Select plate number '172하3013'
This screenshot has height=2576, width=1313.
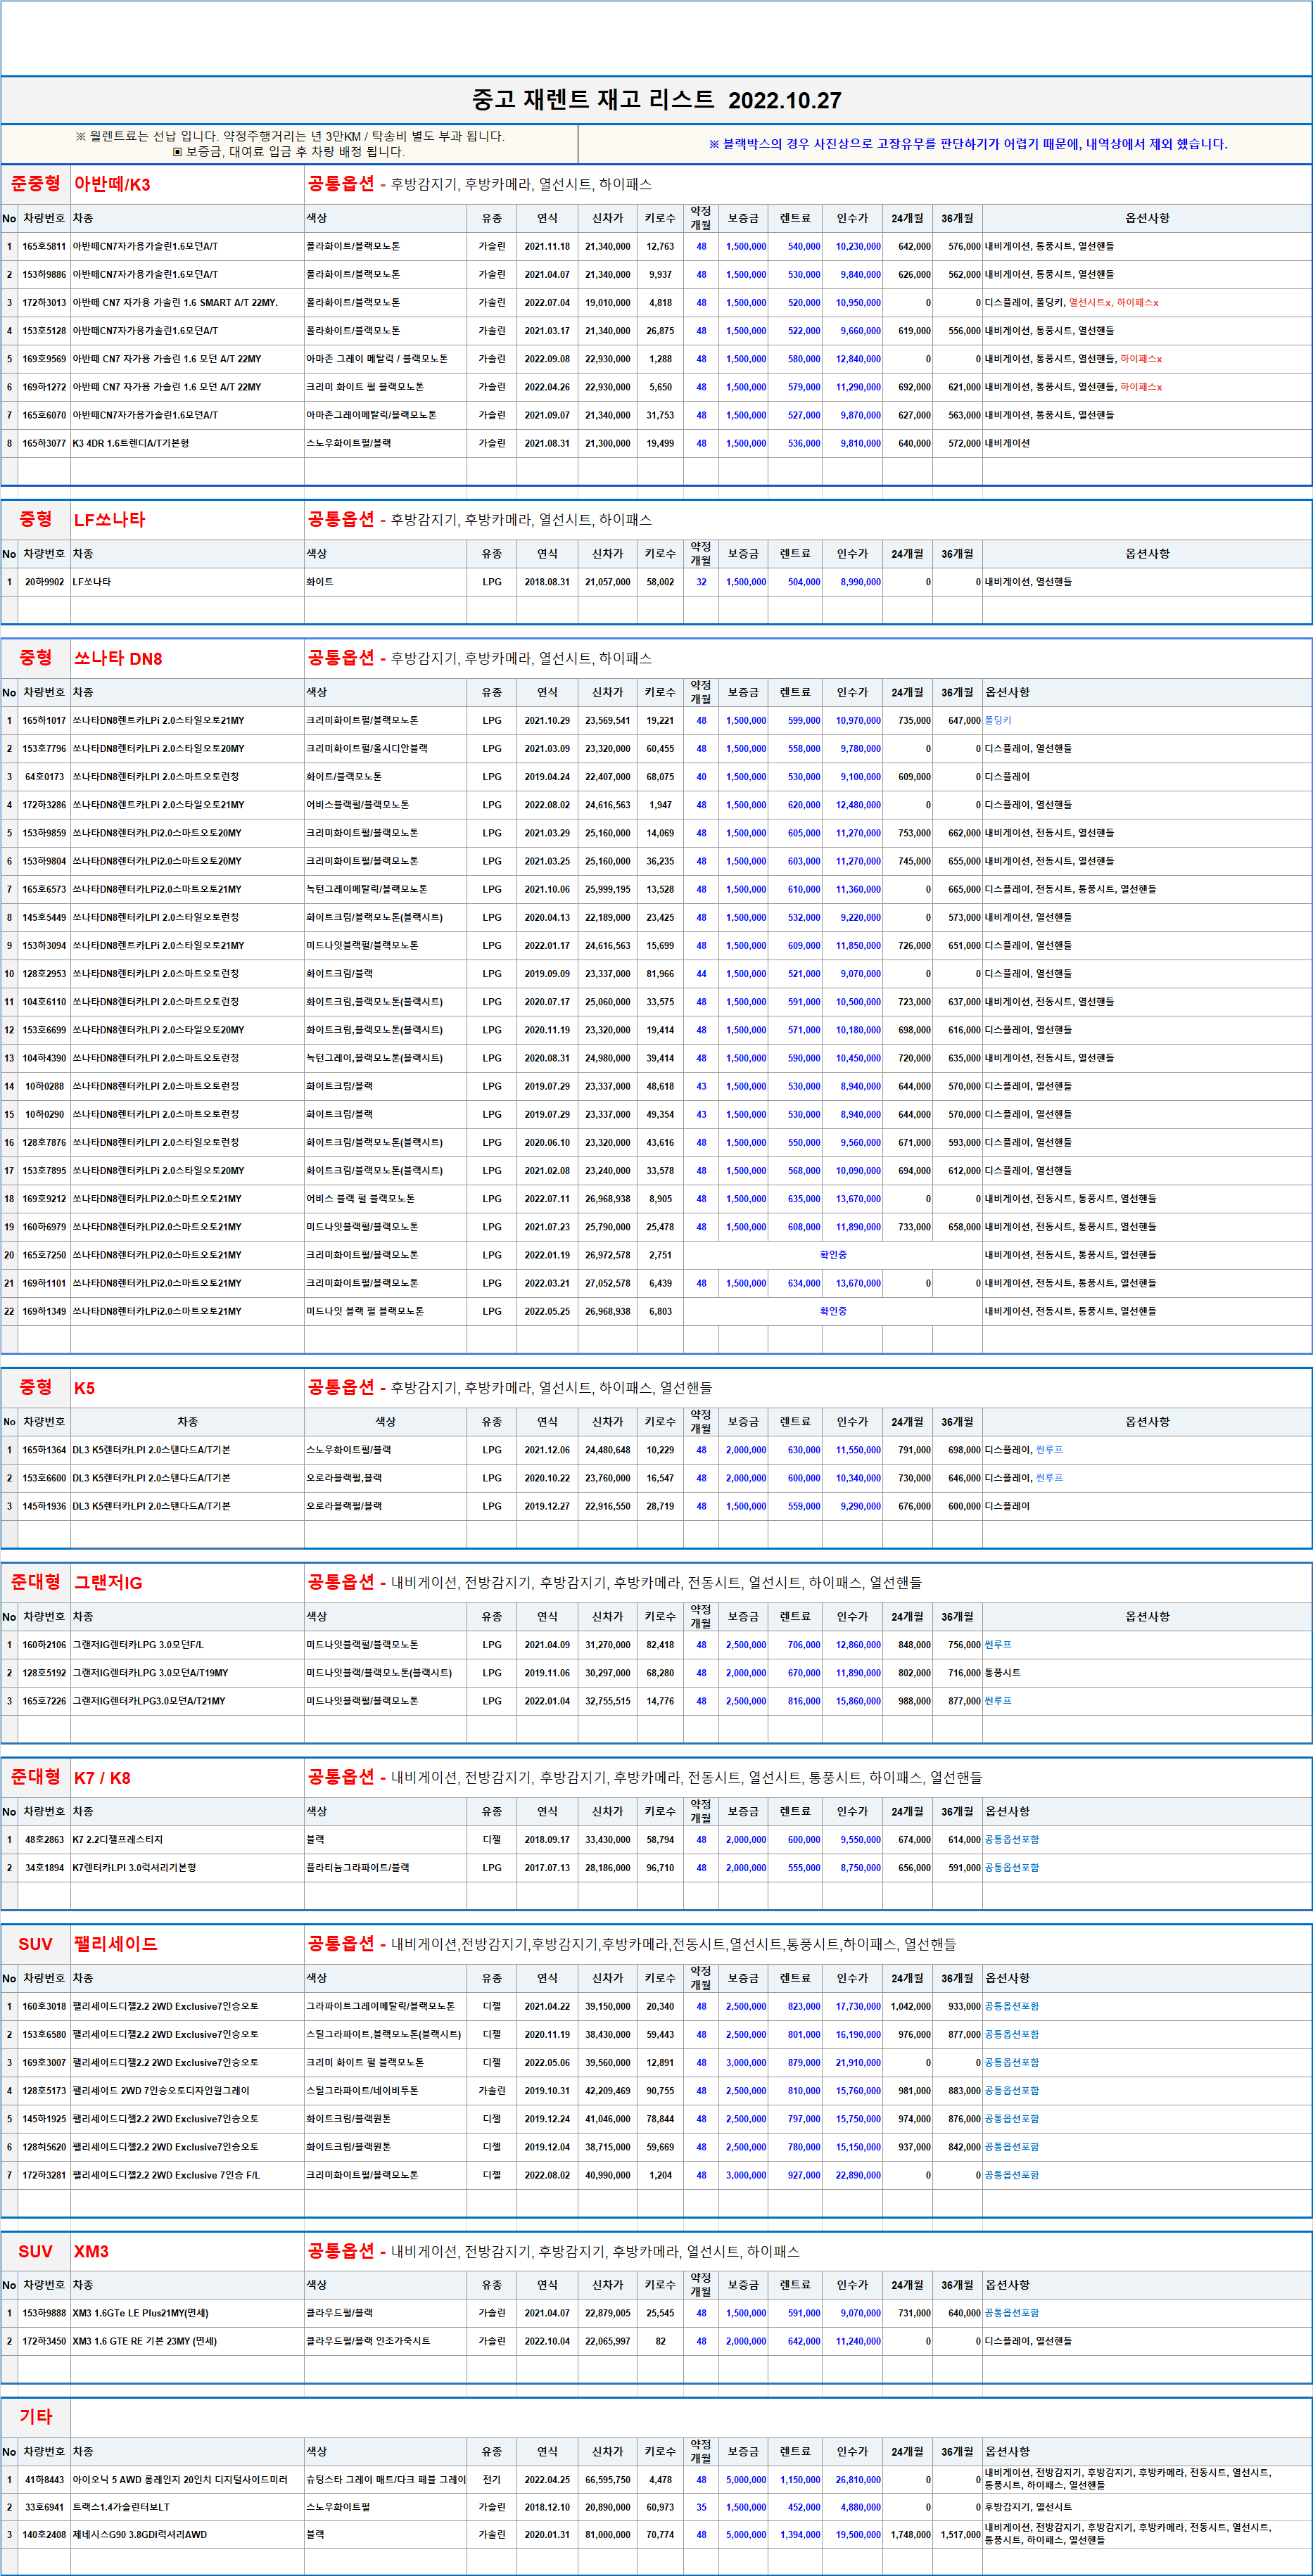[44, 302]
